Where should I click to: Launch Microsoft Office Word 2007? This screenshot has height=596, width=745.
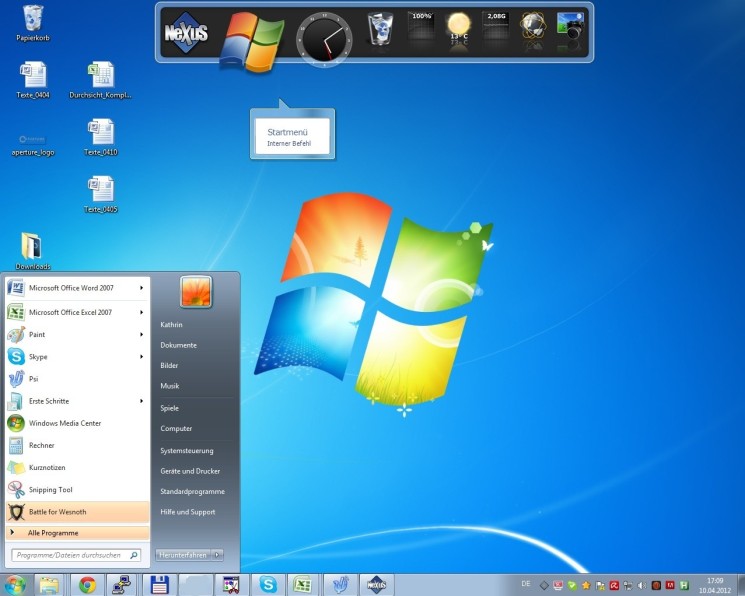[x=77, y=288]
